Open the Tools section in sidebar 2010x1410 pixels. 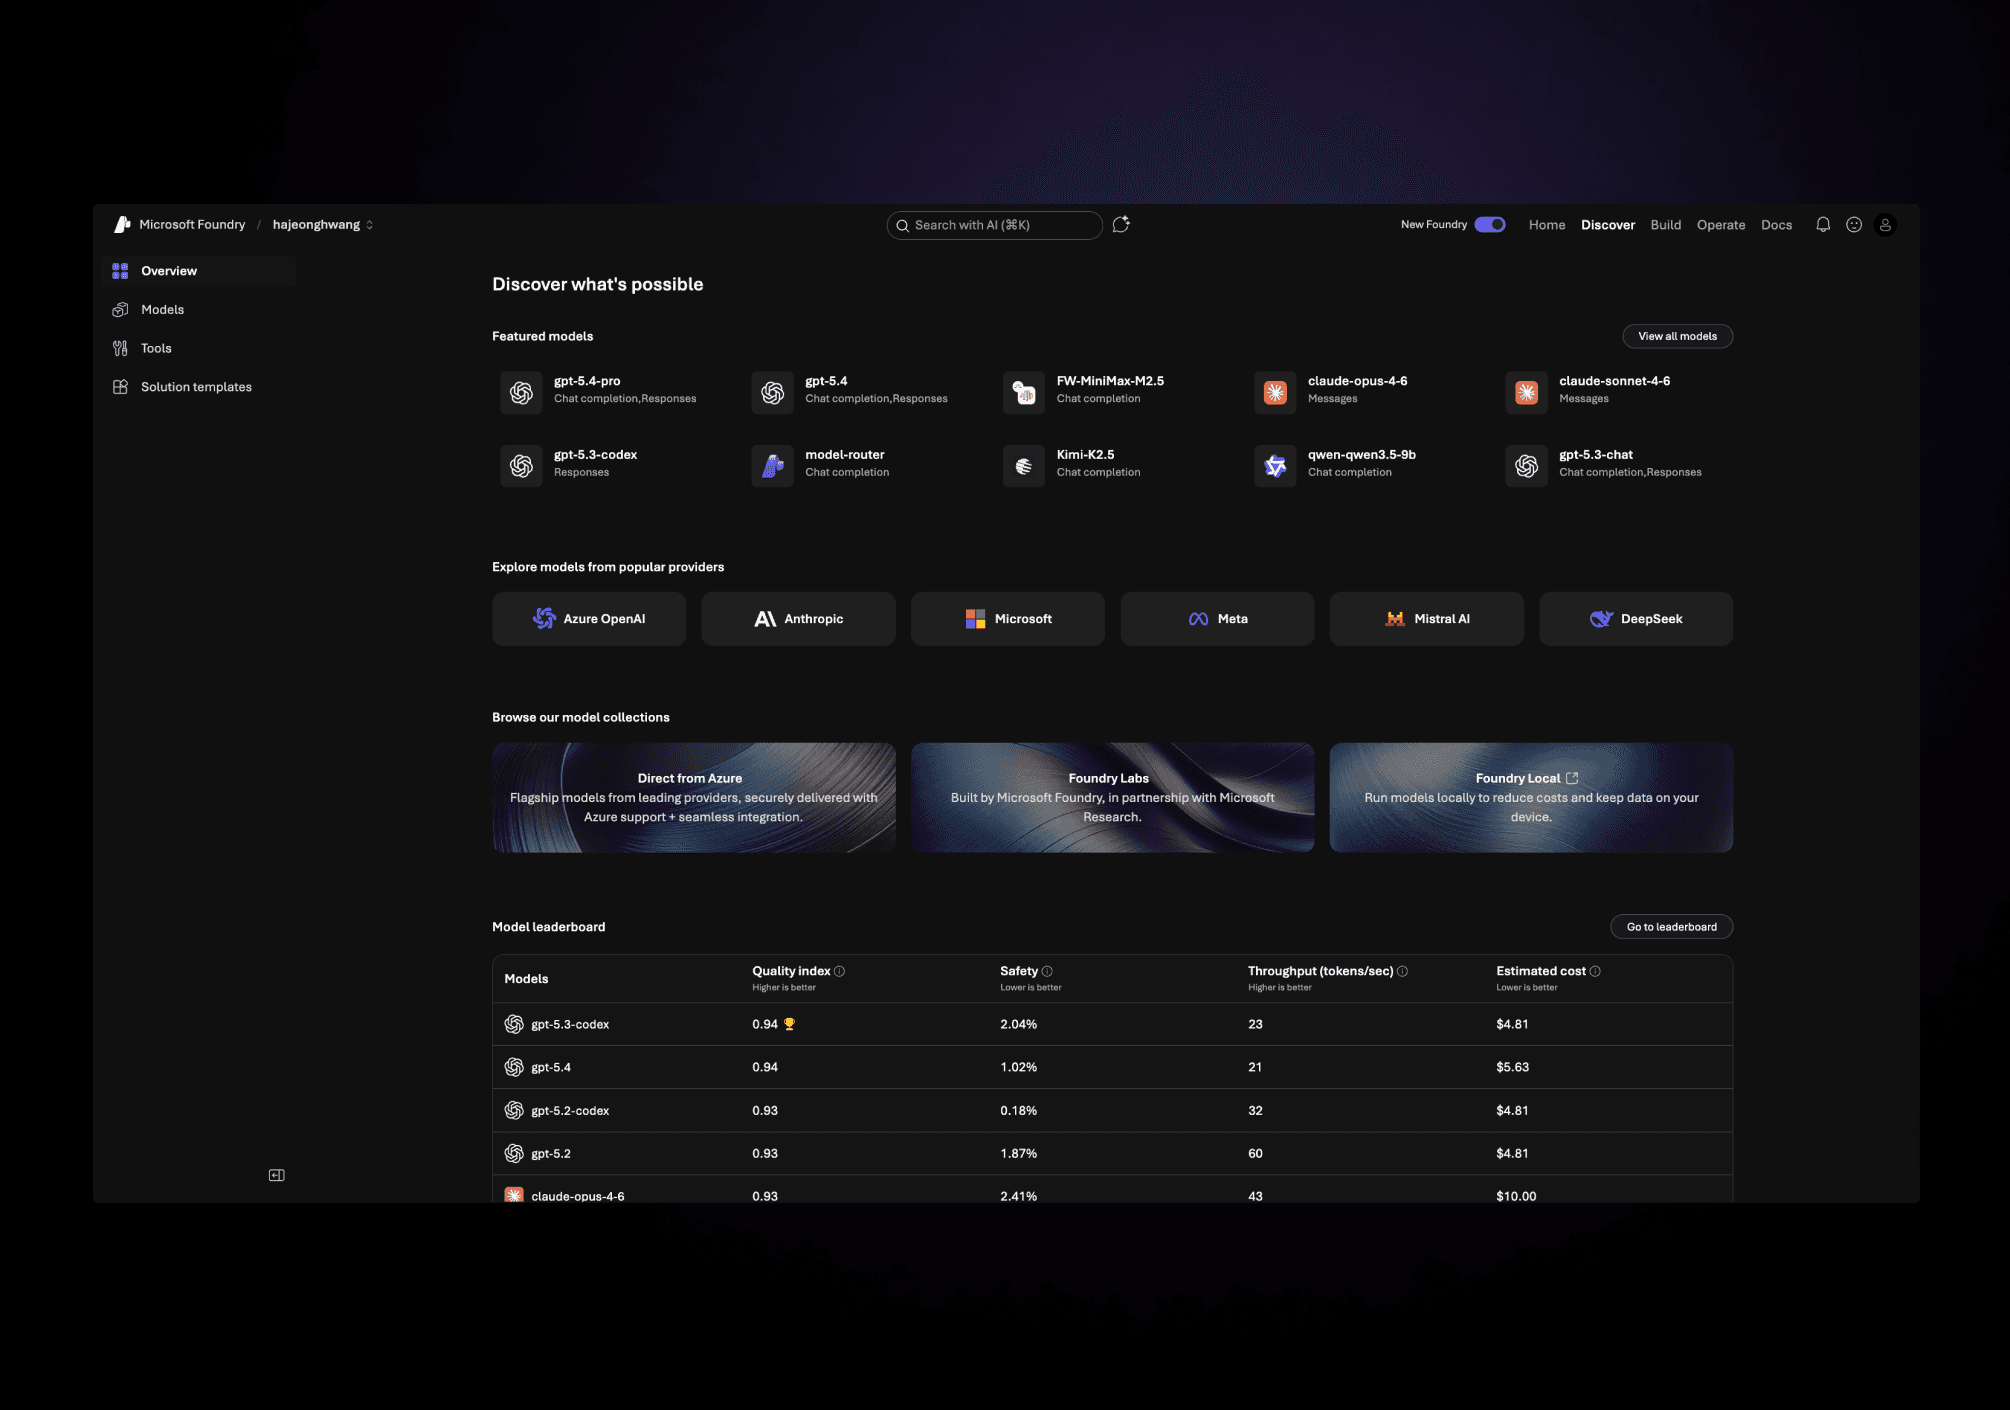(156, 348)
